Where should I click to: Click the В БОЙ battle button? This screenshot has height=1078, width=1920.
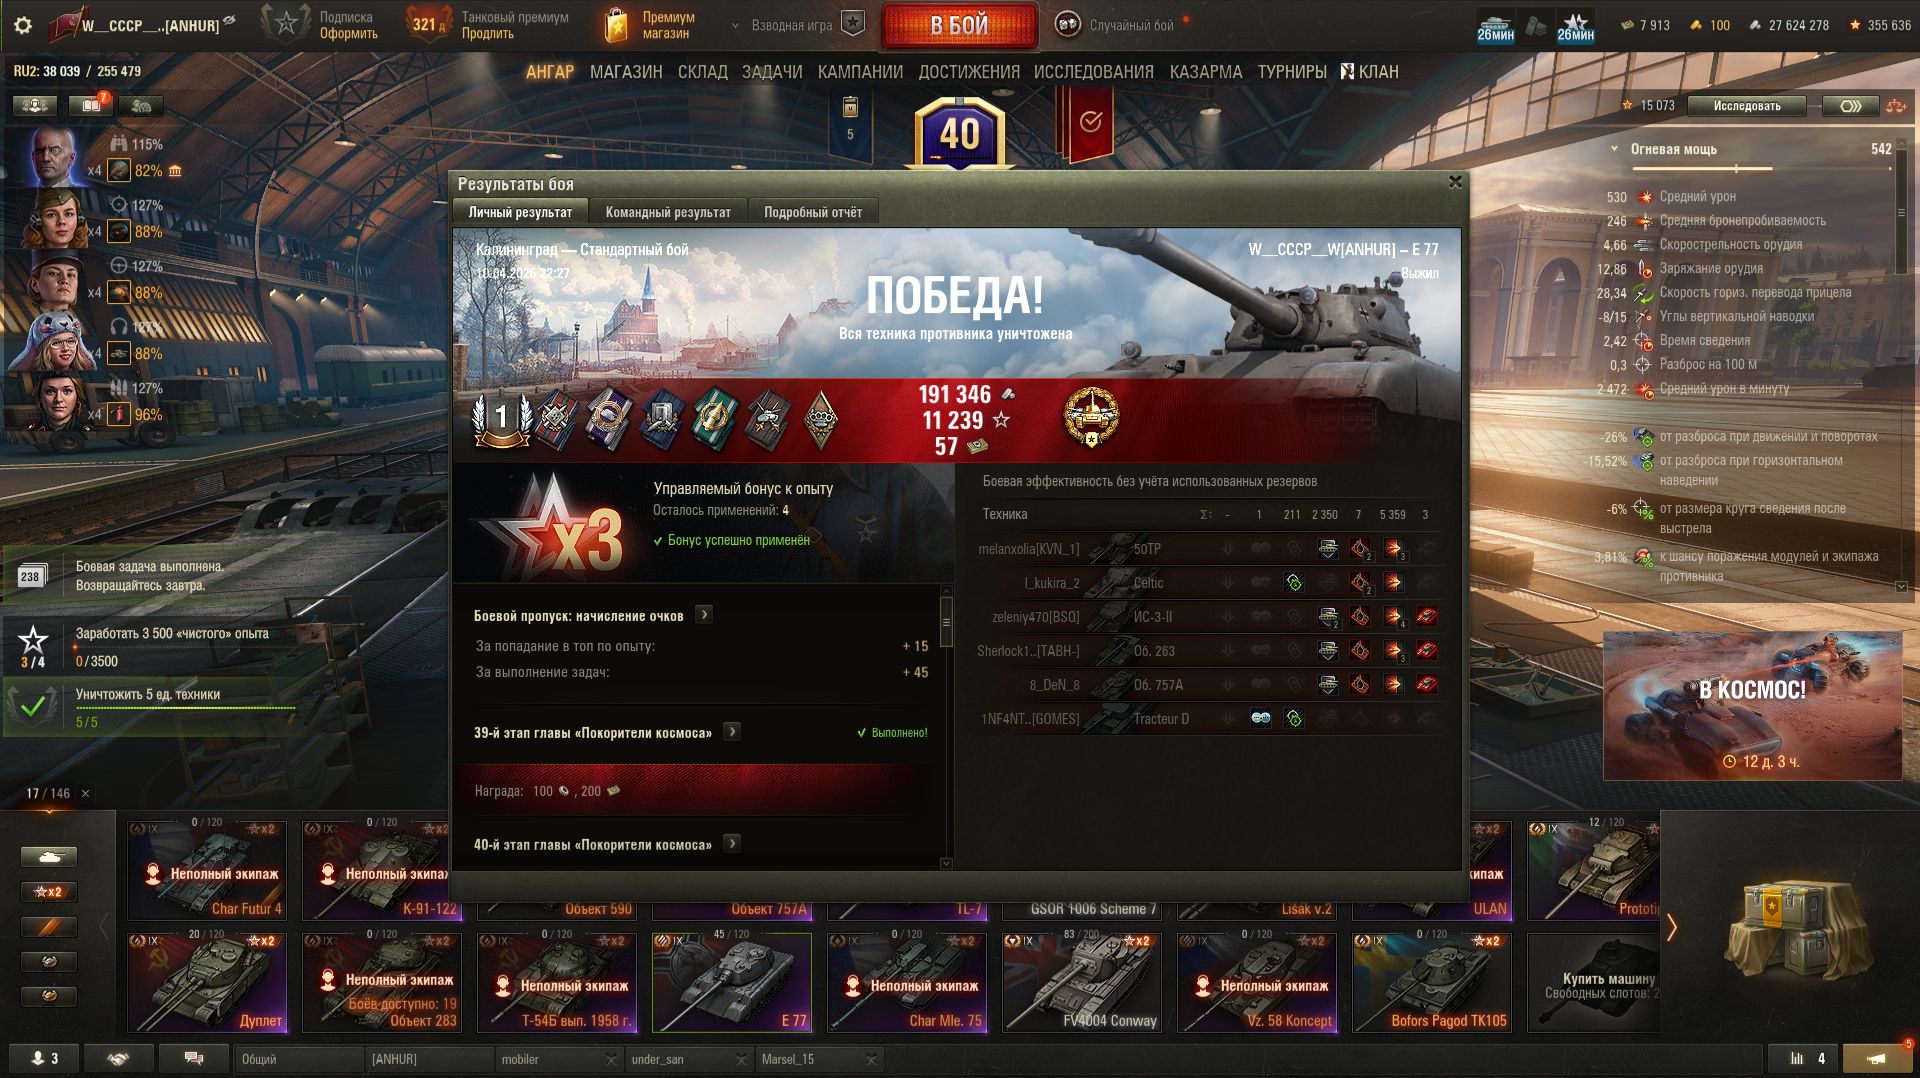point(959,26)
